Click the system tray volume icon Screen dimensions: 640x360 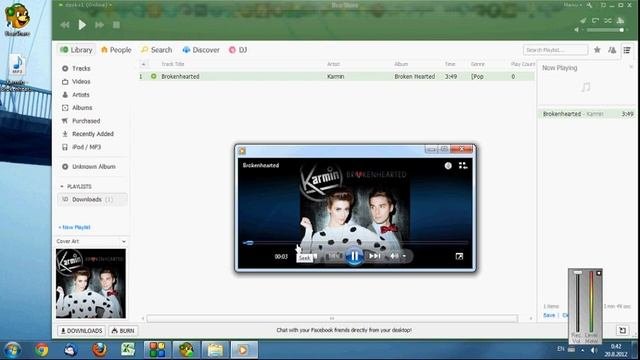click(594, 350)
